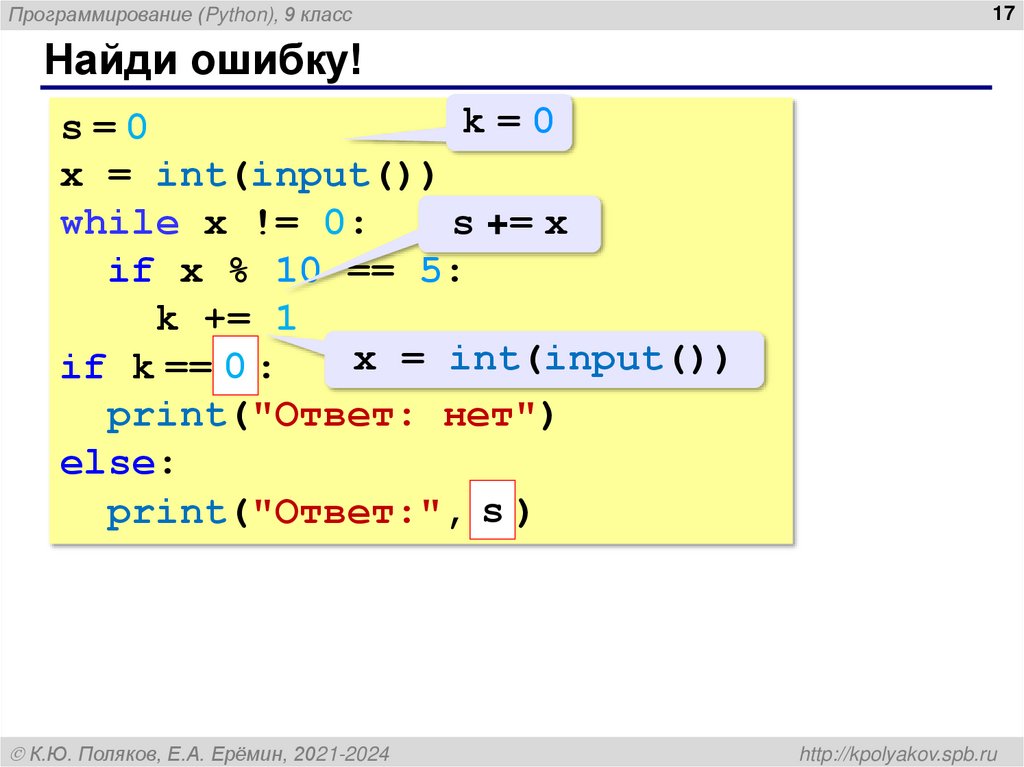Click the callout bubble 'x = int(input())'
Image resolution: width=1024 pixels, height=767 pixels.
(543, 359)
